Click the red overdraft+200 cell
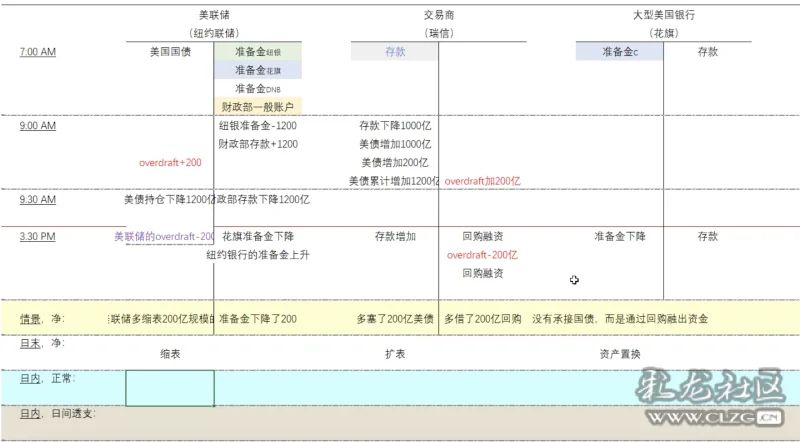The width and height of the screenshot is (800, 442). 170,162
